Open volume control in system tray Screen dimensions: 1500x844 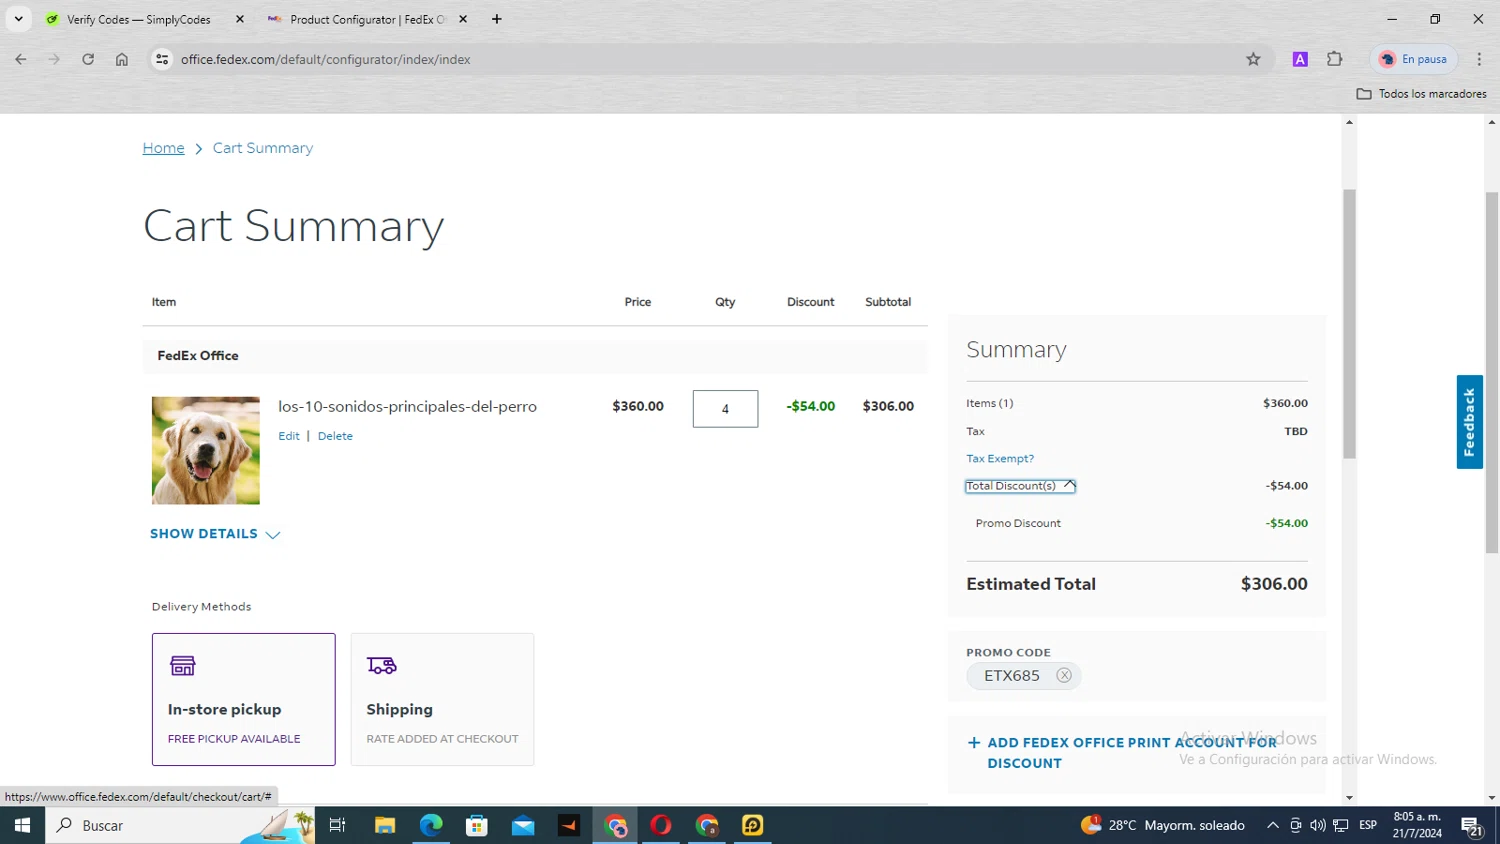coord(1318,825)
